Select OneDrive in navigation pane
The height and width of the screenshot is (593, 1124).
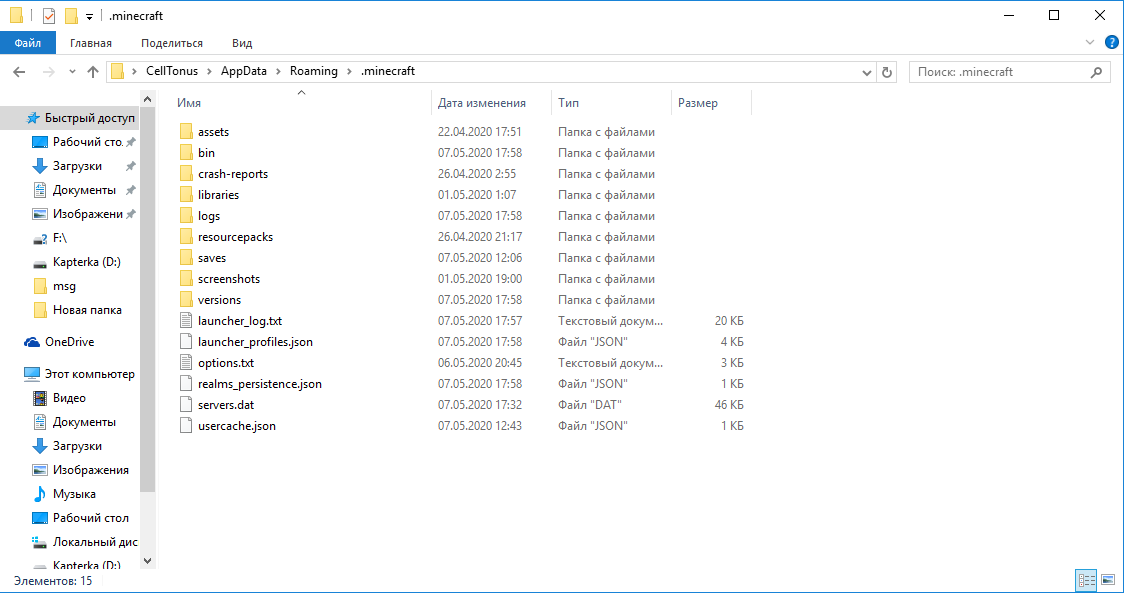[x=59, y=342]
